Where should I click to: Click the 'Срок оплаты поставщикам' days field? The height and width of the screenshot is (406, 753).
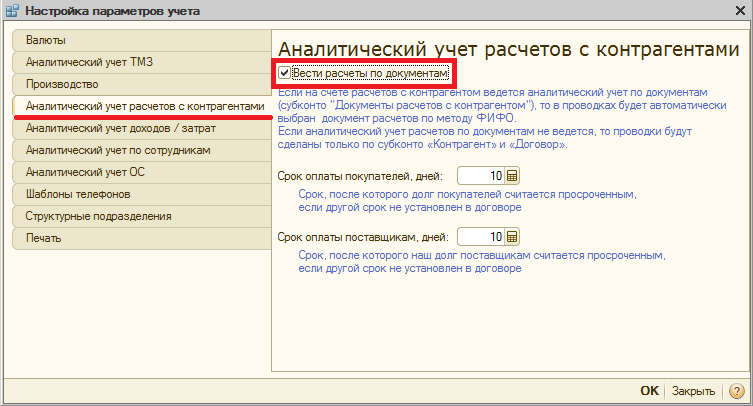[480, 237]
